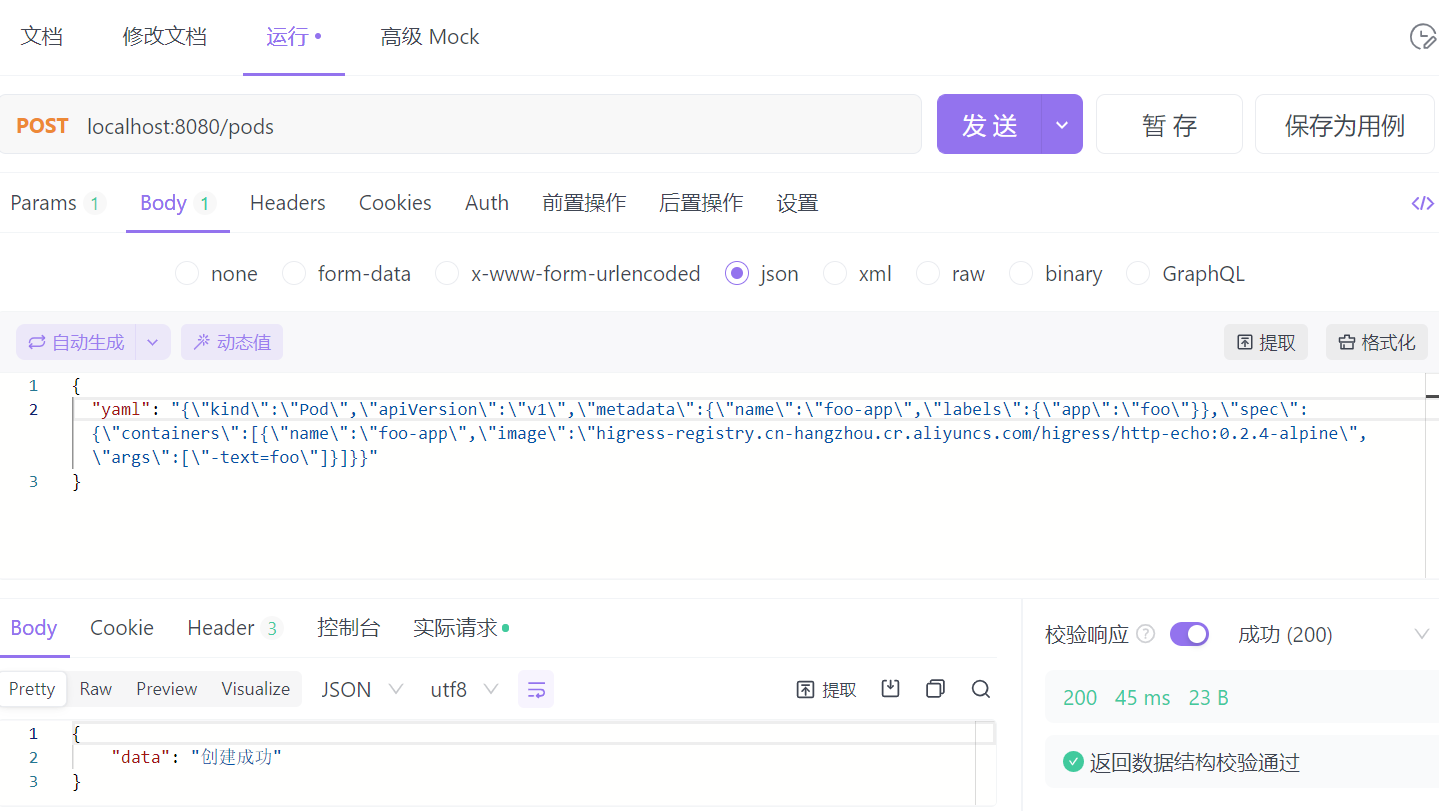Switch to the 修改文档 tab

tap(164, 37)
